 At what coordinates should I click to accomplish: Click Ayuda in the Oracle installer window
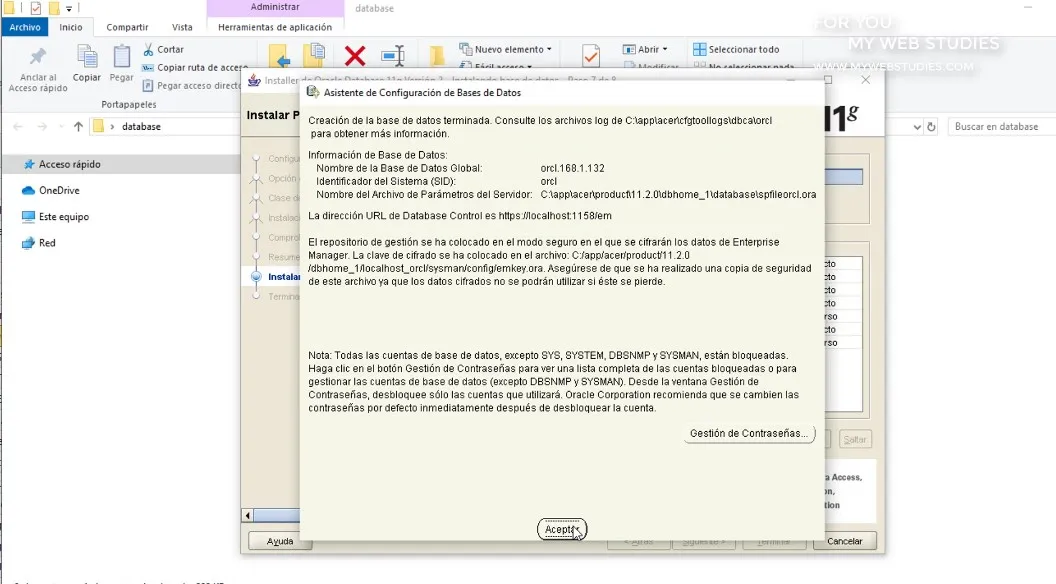click(279, 541)
